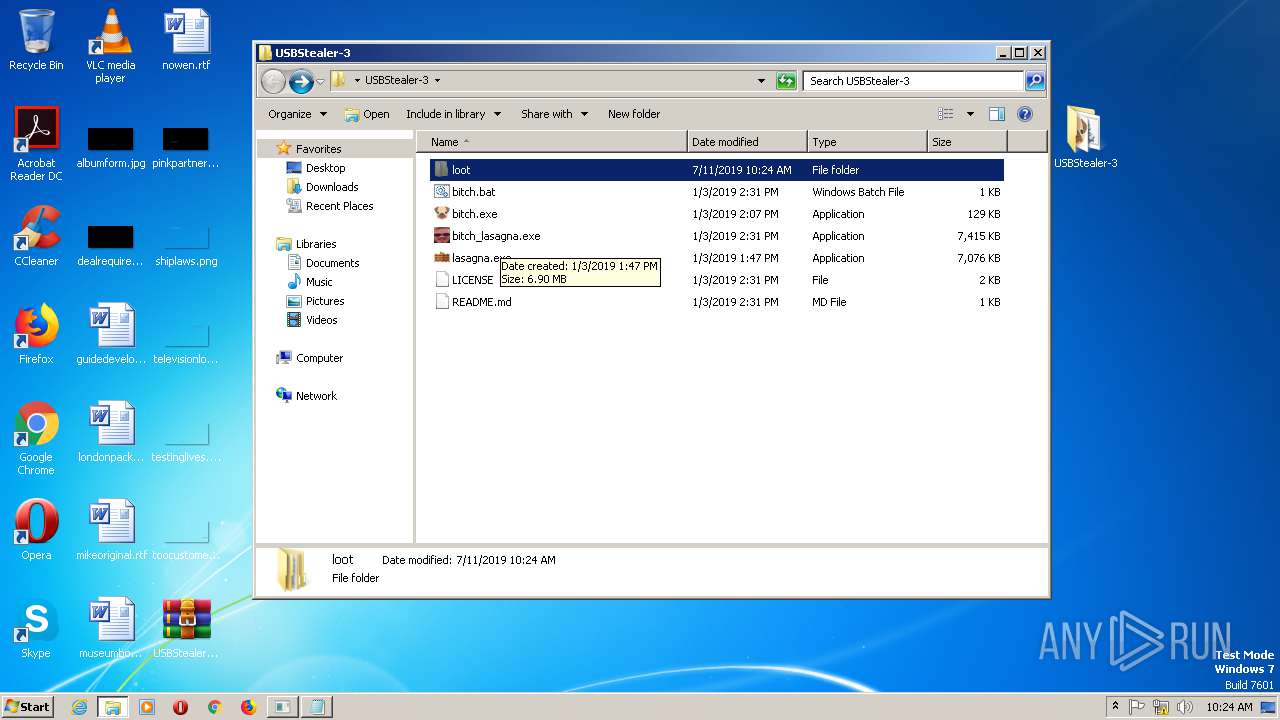
Task: Open recent pages dropdown arrow
Action: 320,81
